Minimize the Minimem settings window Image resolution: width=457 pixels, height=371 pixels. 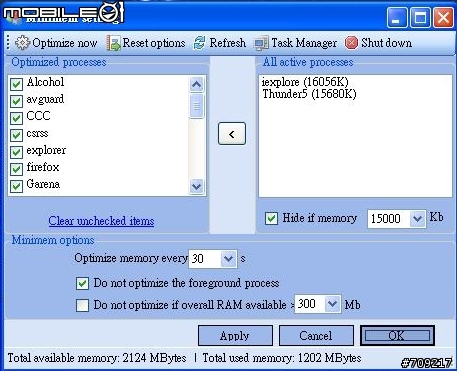coord(397,18)
